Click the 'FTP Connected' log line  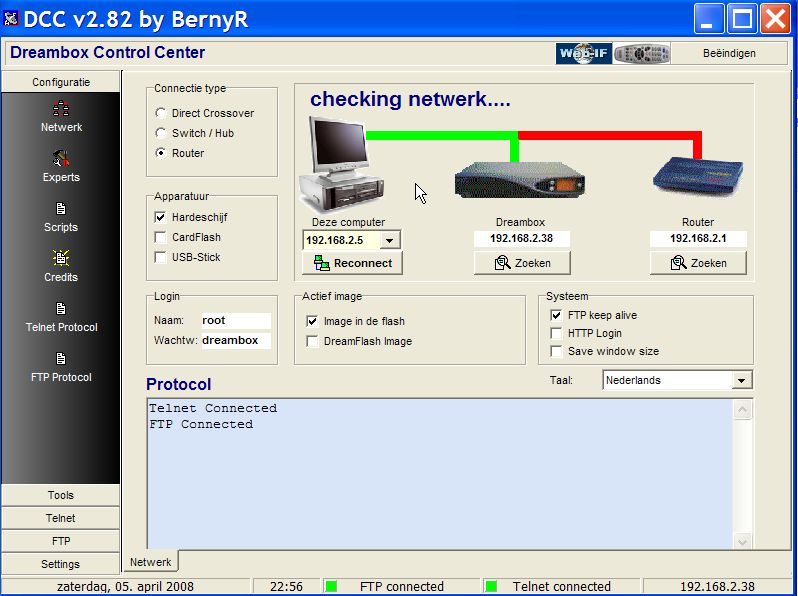tap(201, 424)
